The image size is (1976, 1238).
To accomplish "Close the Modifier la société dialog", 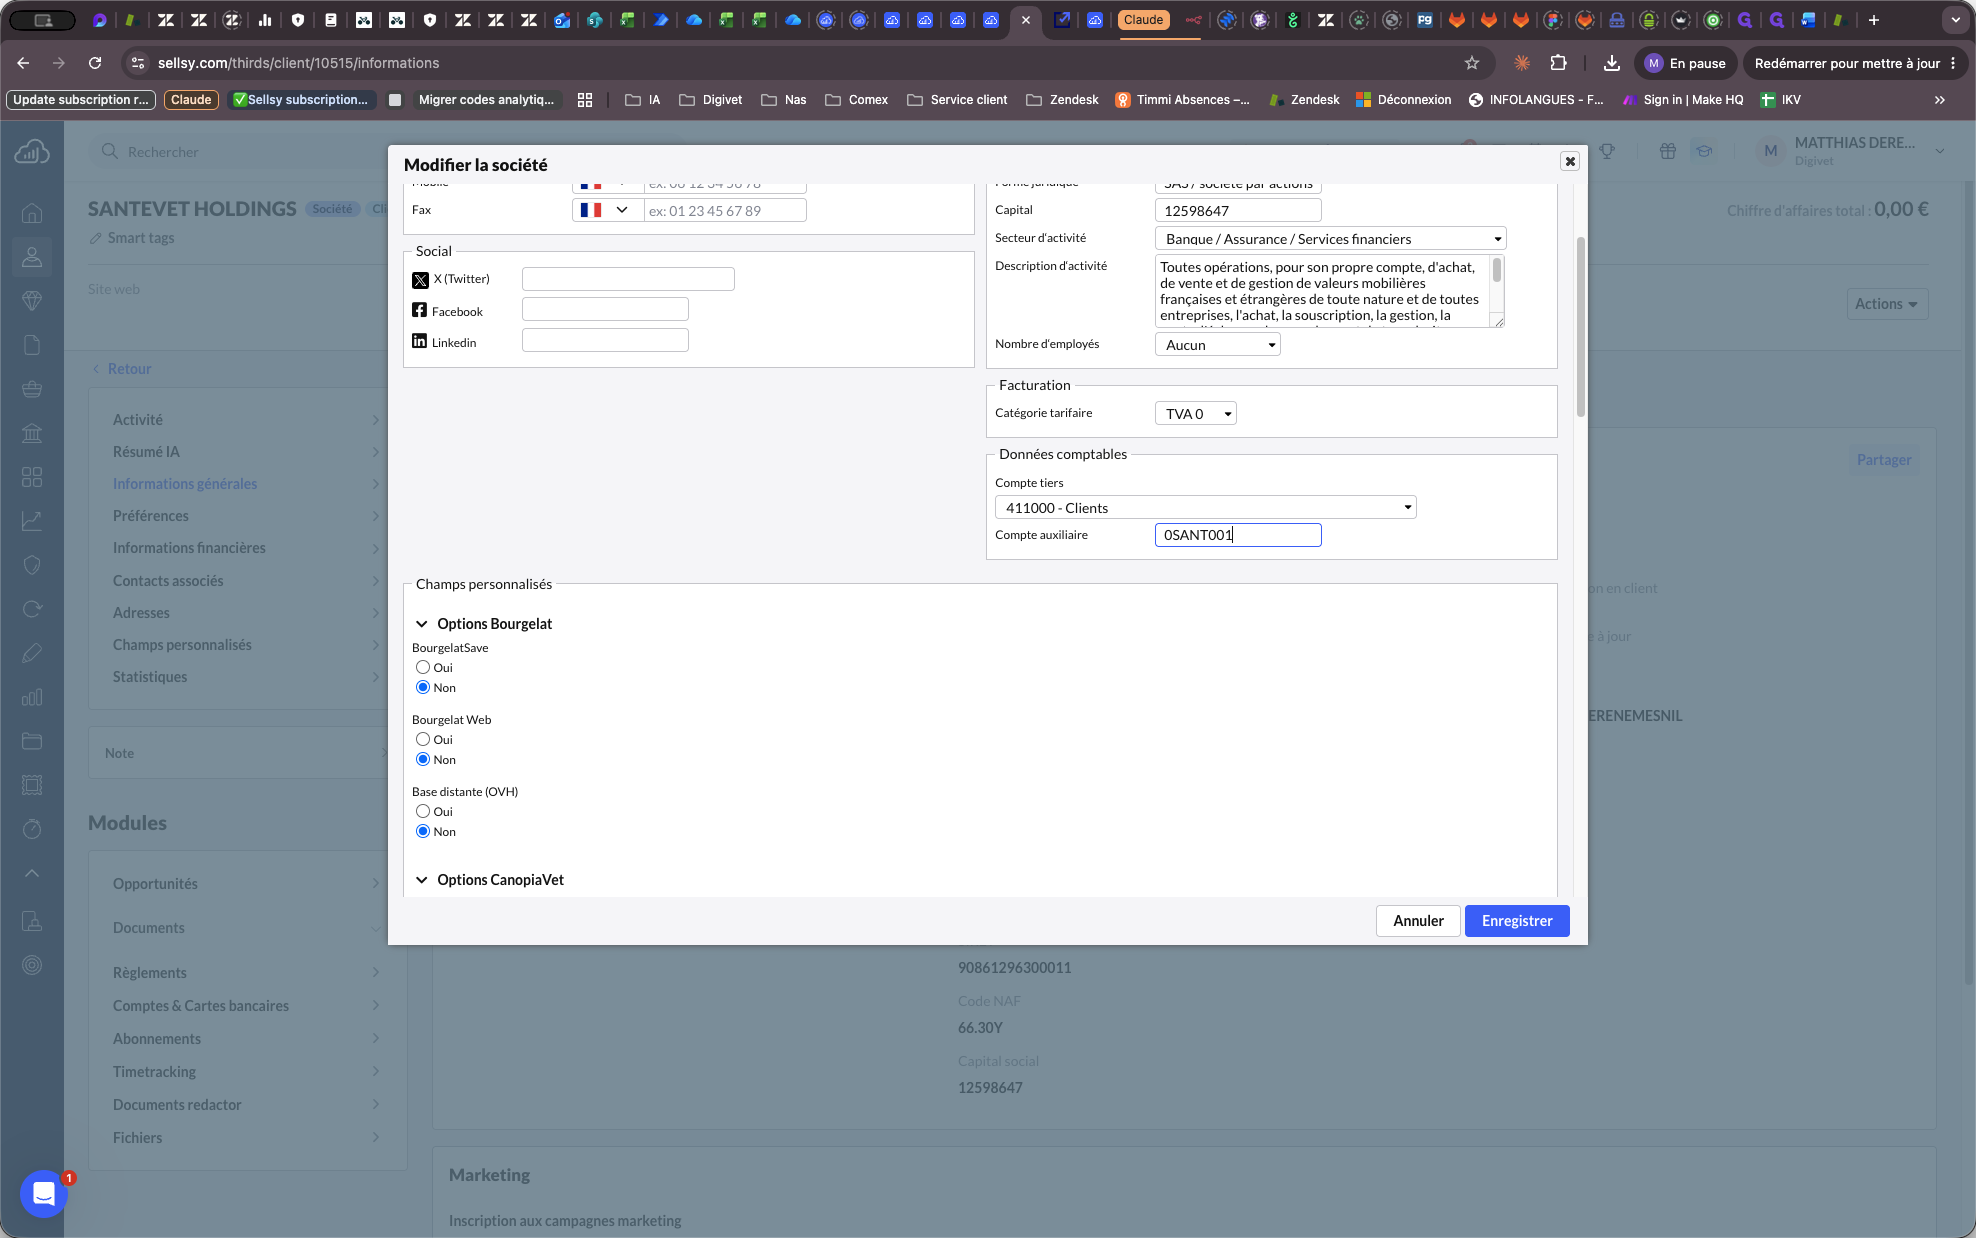I will pos(1570,161).
